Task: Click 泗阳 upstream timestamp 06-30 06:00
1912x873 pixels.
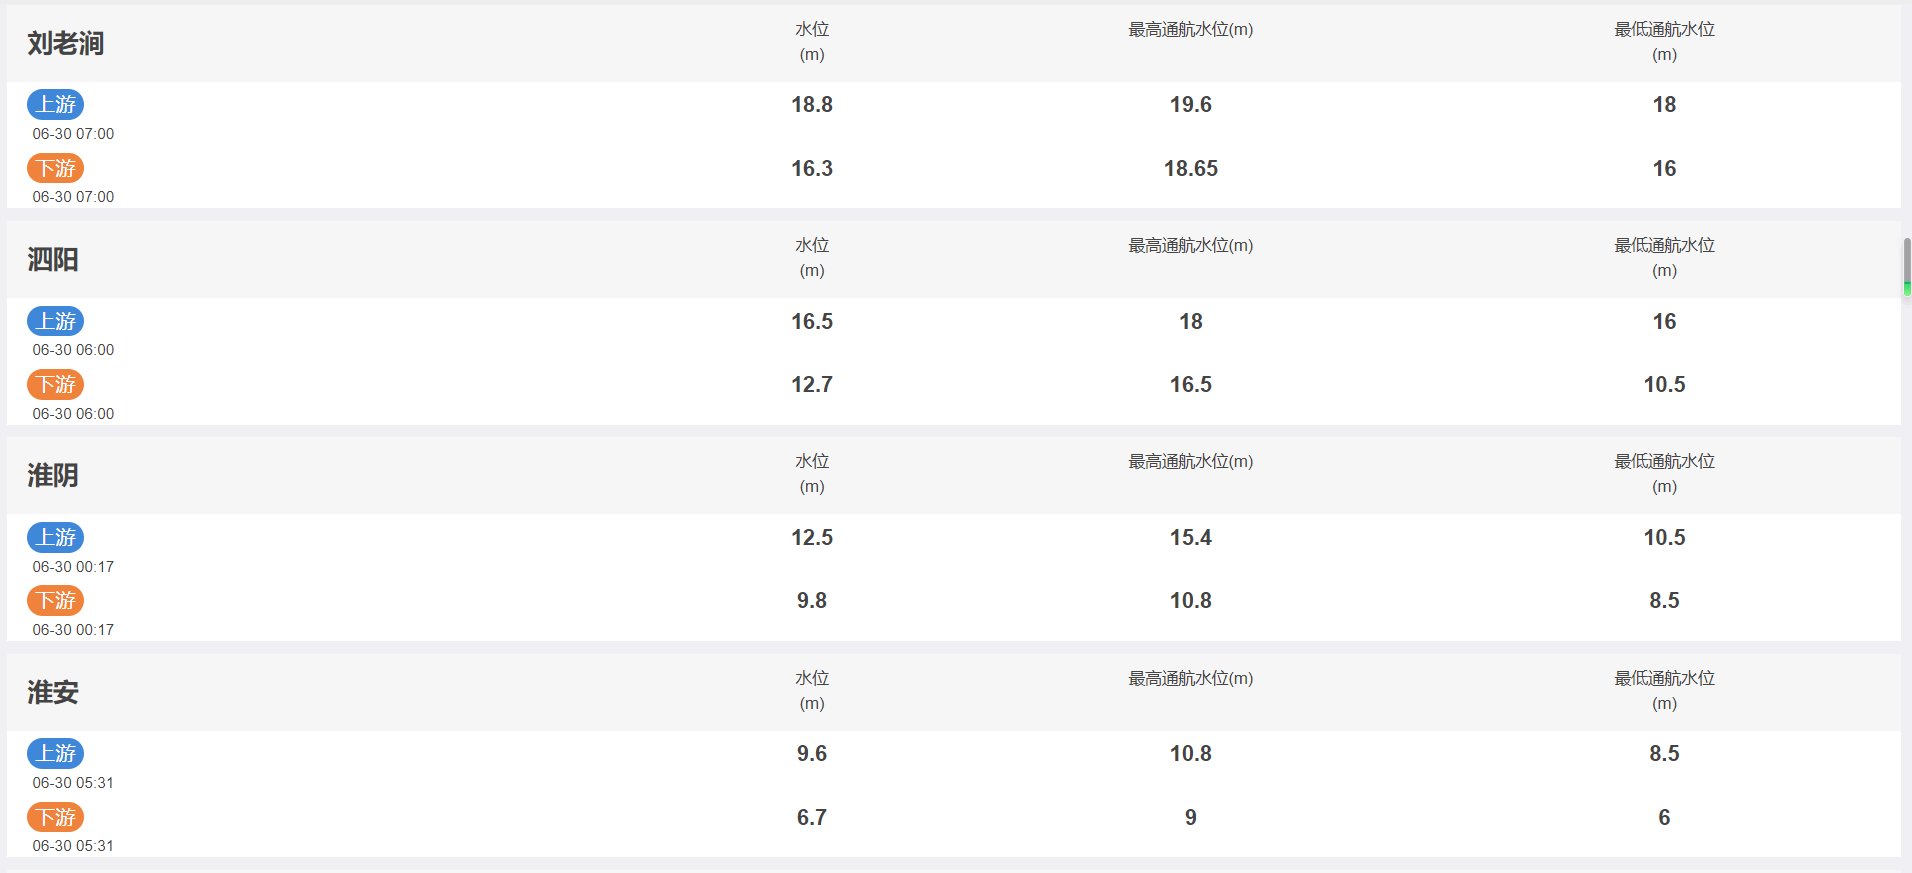Action: pos(73,350)
